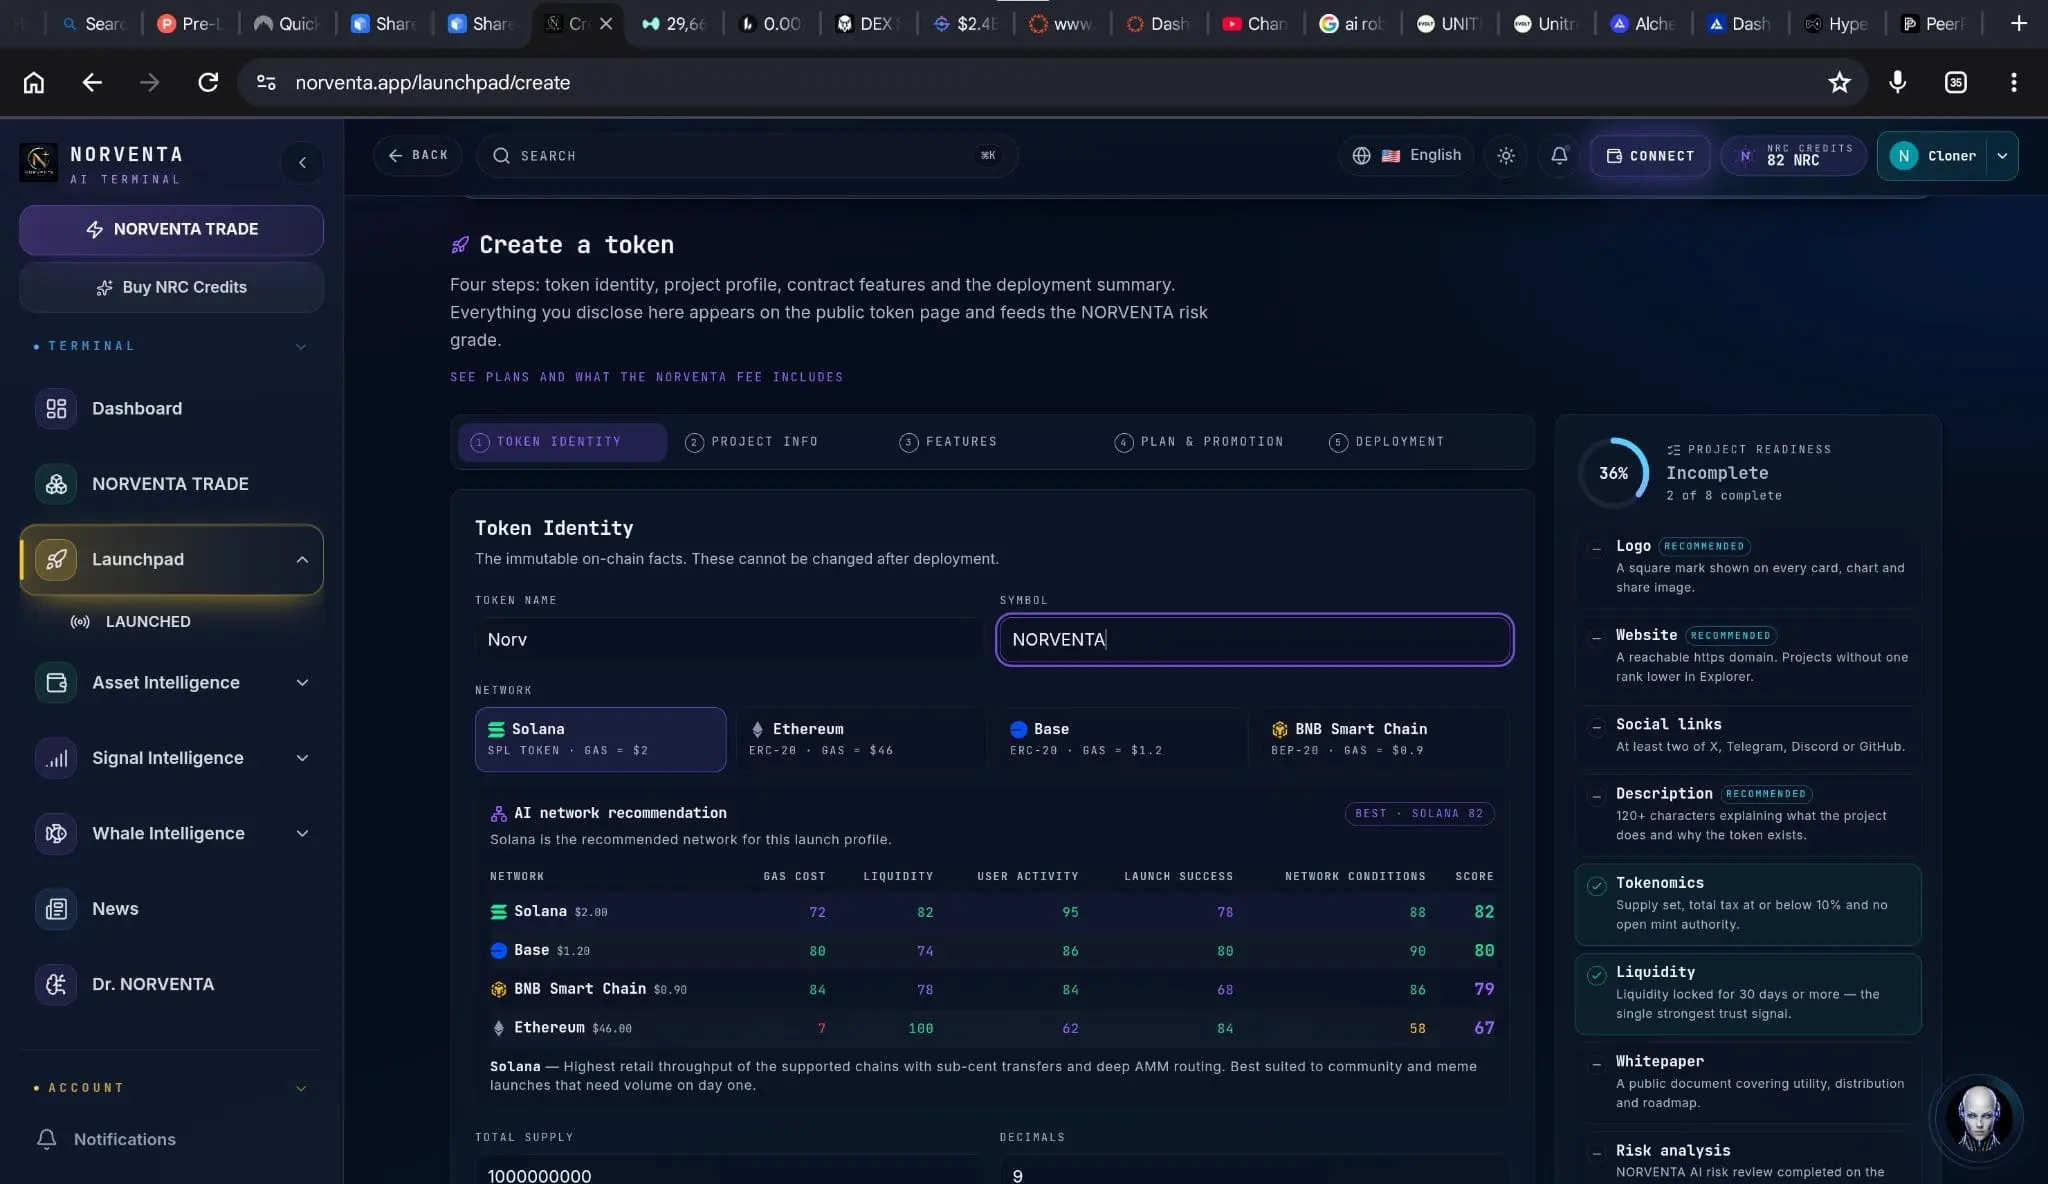
Task: Click the tabs count icon 35
Action: (x=1955, y=83)
